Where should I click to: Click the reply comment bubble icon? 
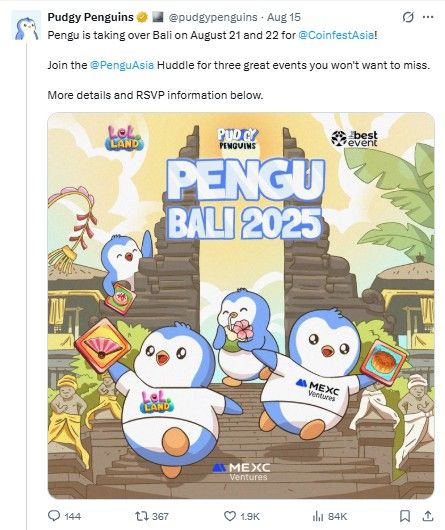[x=54, y=516]
